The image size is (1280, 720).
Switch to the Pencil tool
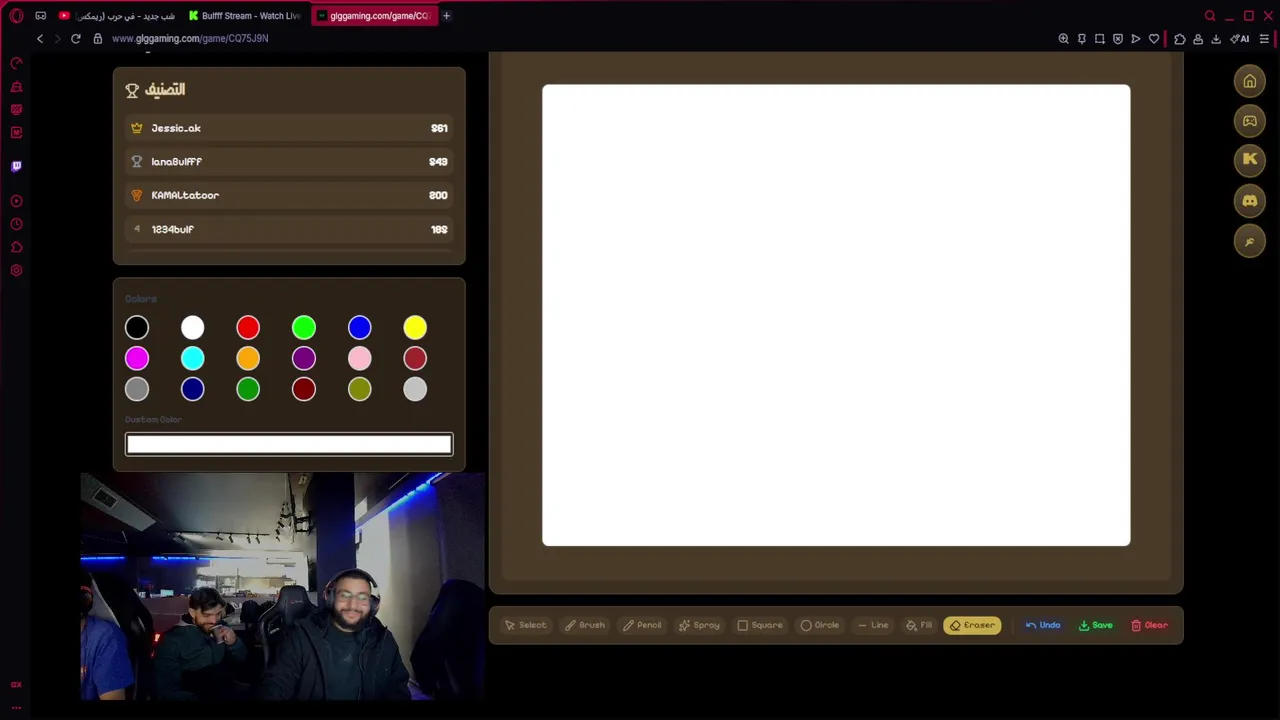[x=642, y=625]
